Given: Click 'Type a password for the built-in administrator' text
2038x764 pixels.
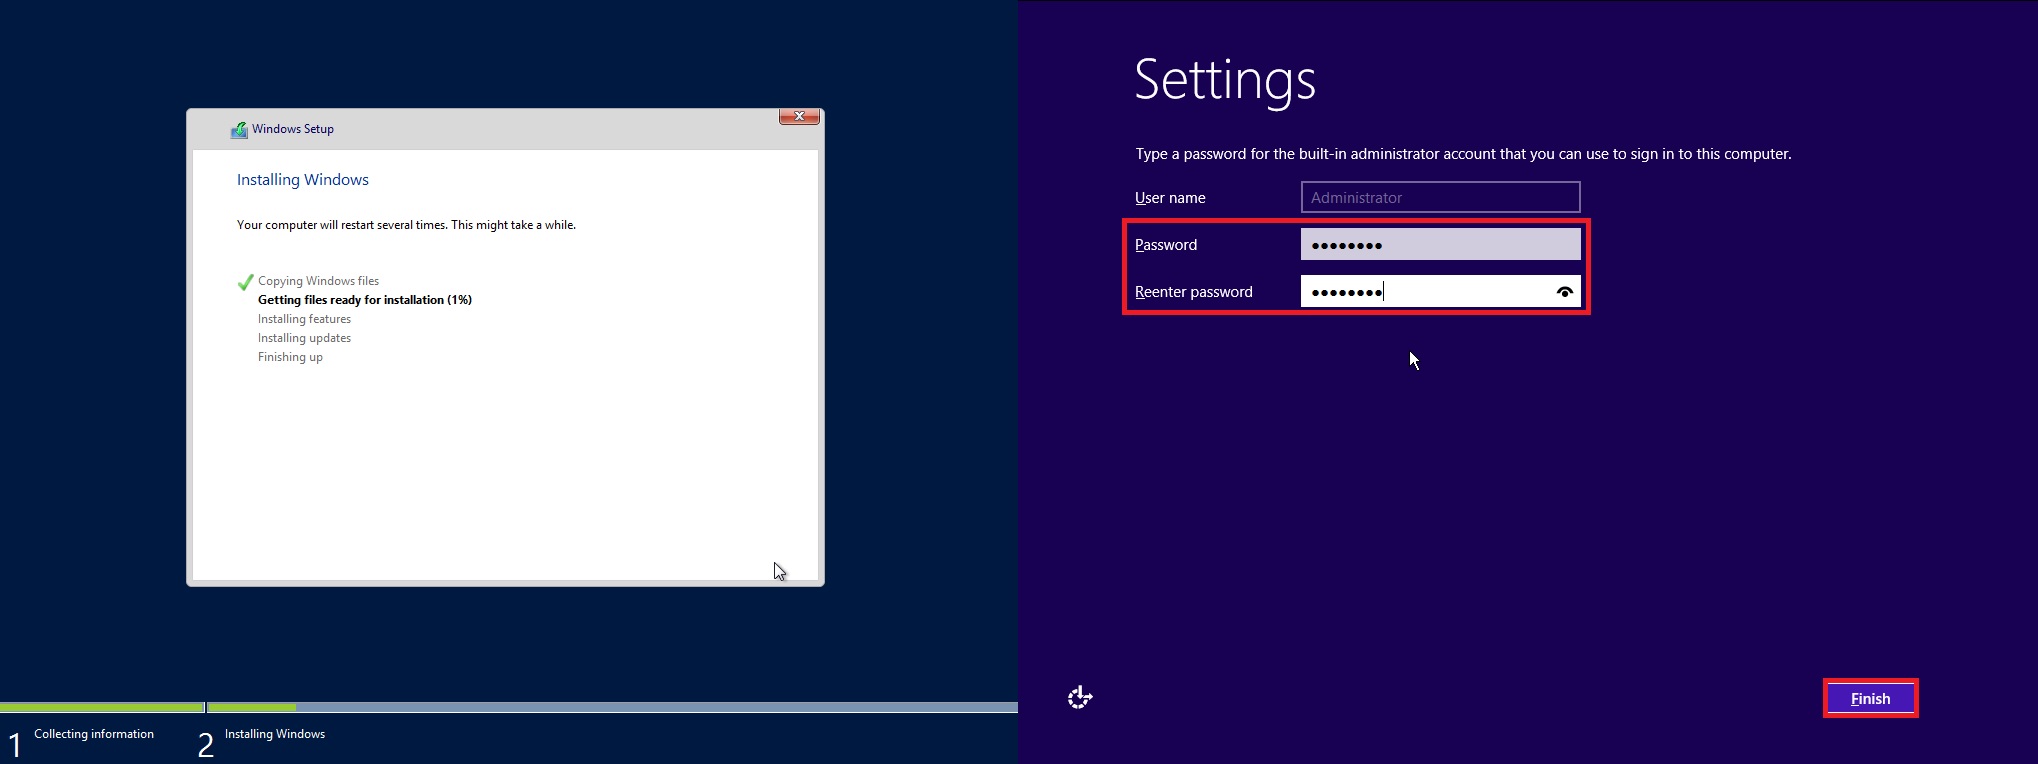Looking at the screenshot, I should 1463,154.
